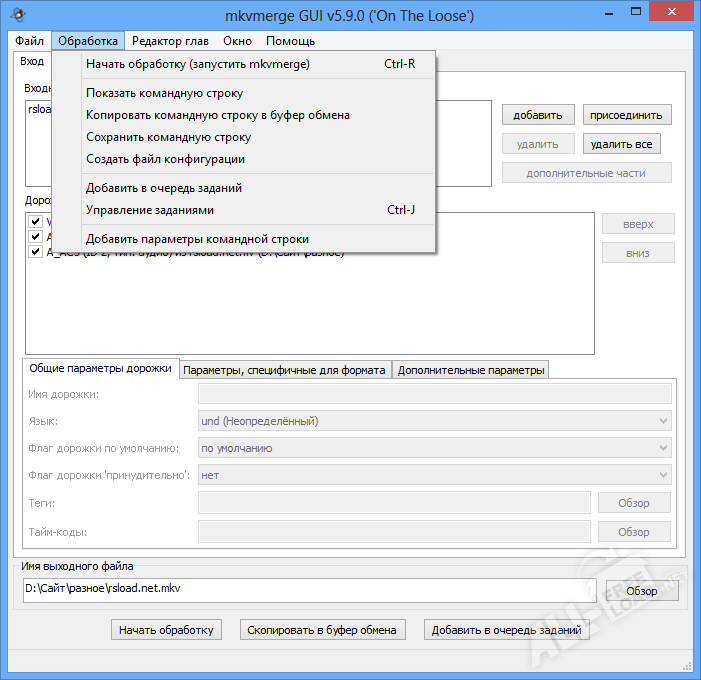Viewport: 701px width, 680px height.
Task: Open the Редактор глав menu
Action: point(170,41)
